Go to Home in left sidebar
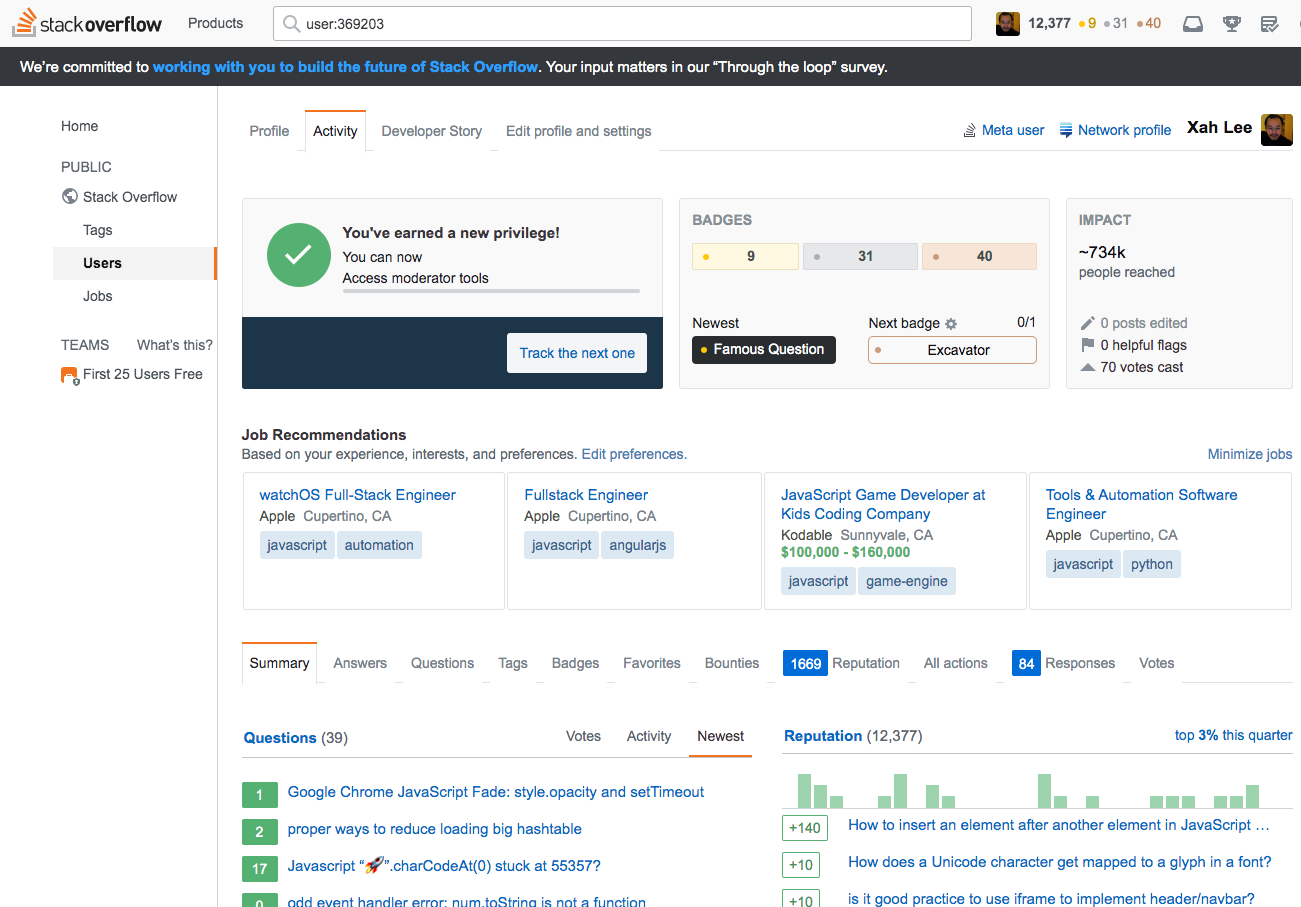This screenshot has height=907, width=1301. pyautogui.click(x=79, y=126)
